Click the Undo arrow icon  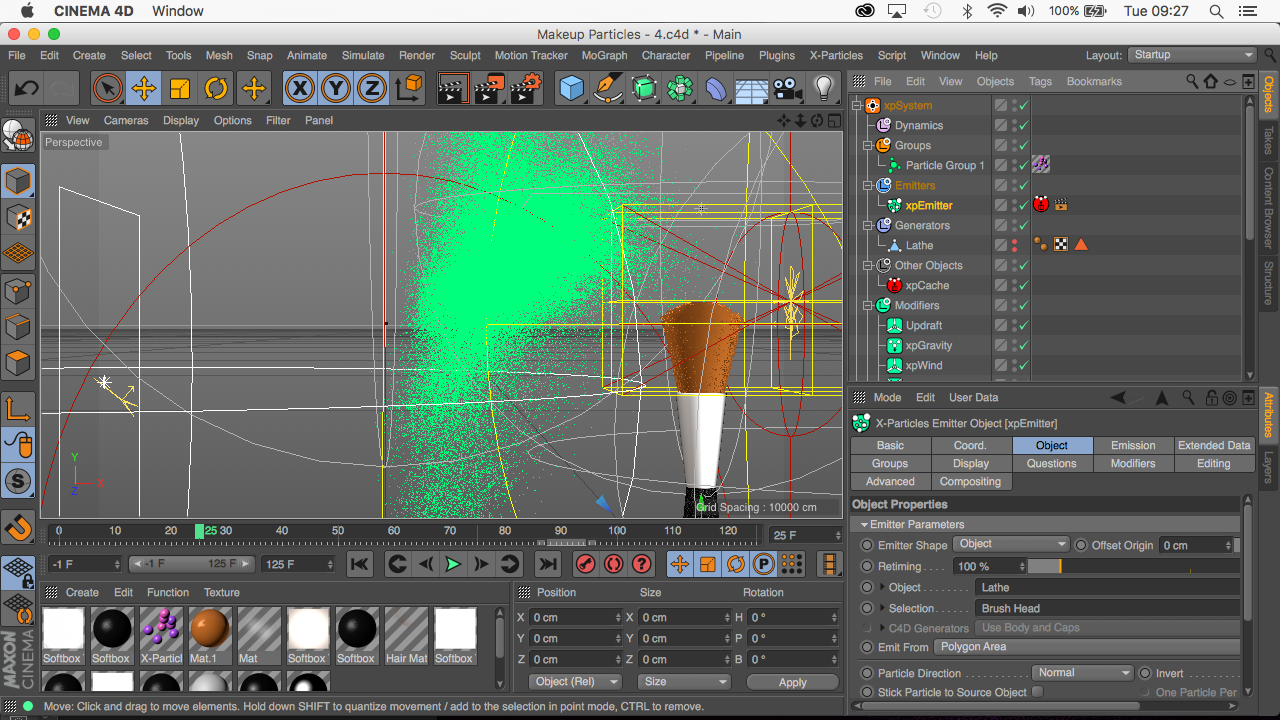[26, 88]
